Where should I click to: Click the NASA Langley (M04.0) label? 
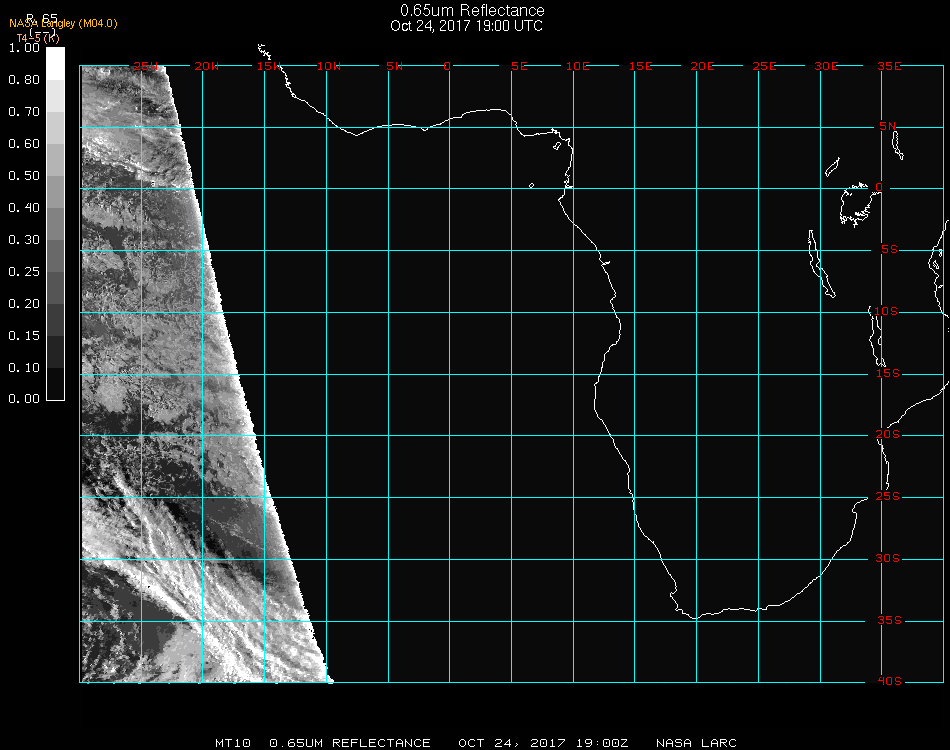coord(63,24)
